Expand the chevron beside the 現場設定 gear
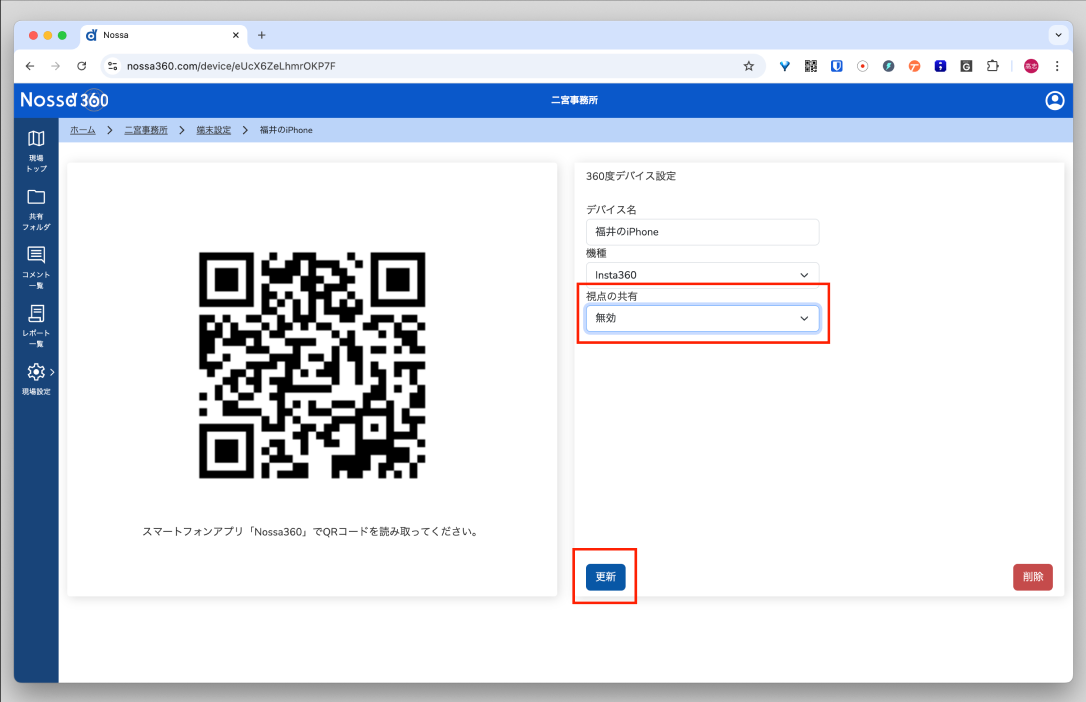Screen dimensions: 1086x702 52,372
